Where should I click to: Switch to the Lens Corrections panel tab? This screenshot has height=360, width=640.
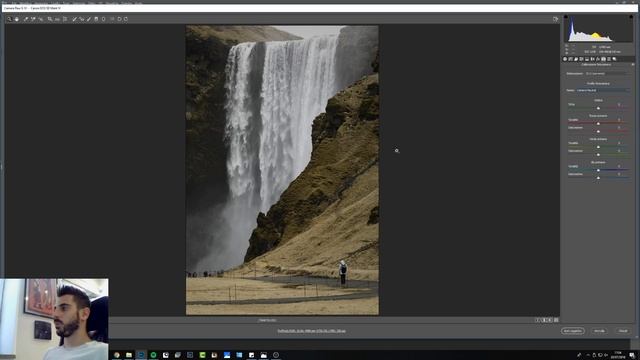pos(593,59)
